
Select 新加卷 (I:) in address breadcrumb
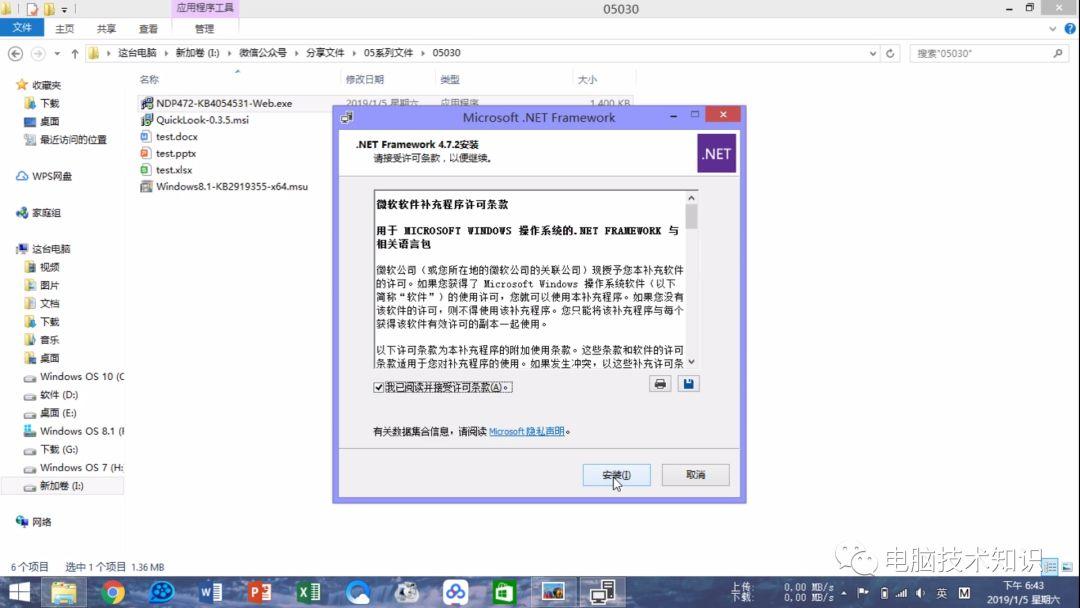click(x=197, y=53)
